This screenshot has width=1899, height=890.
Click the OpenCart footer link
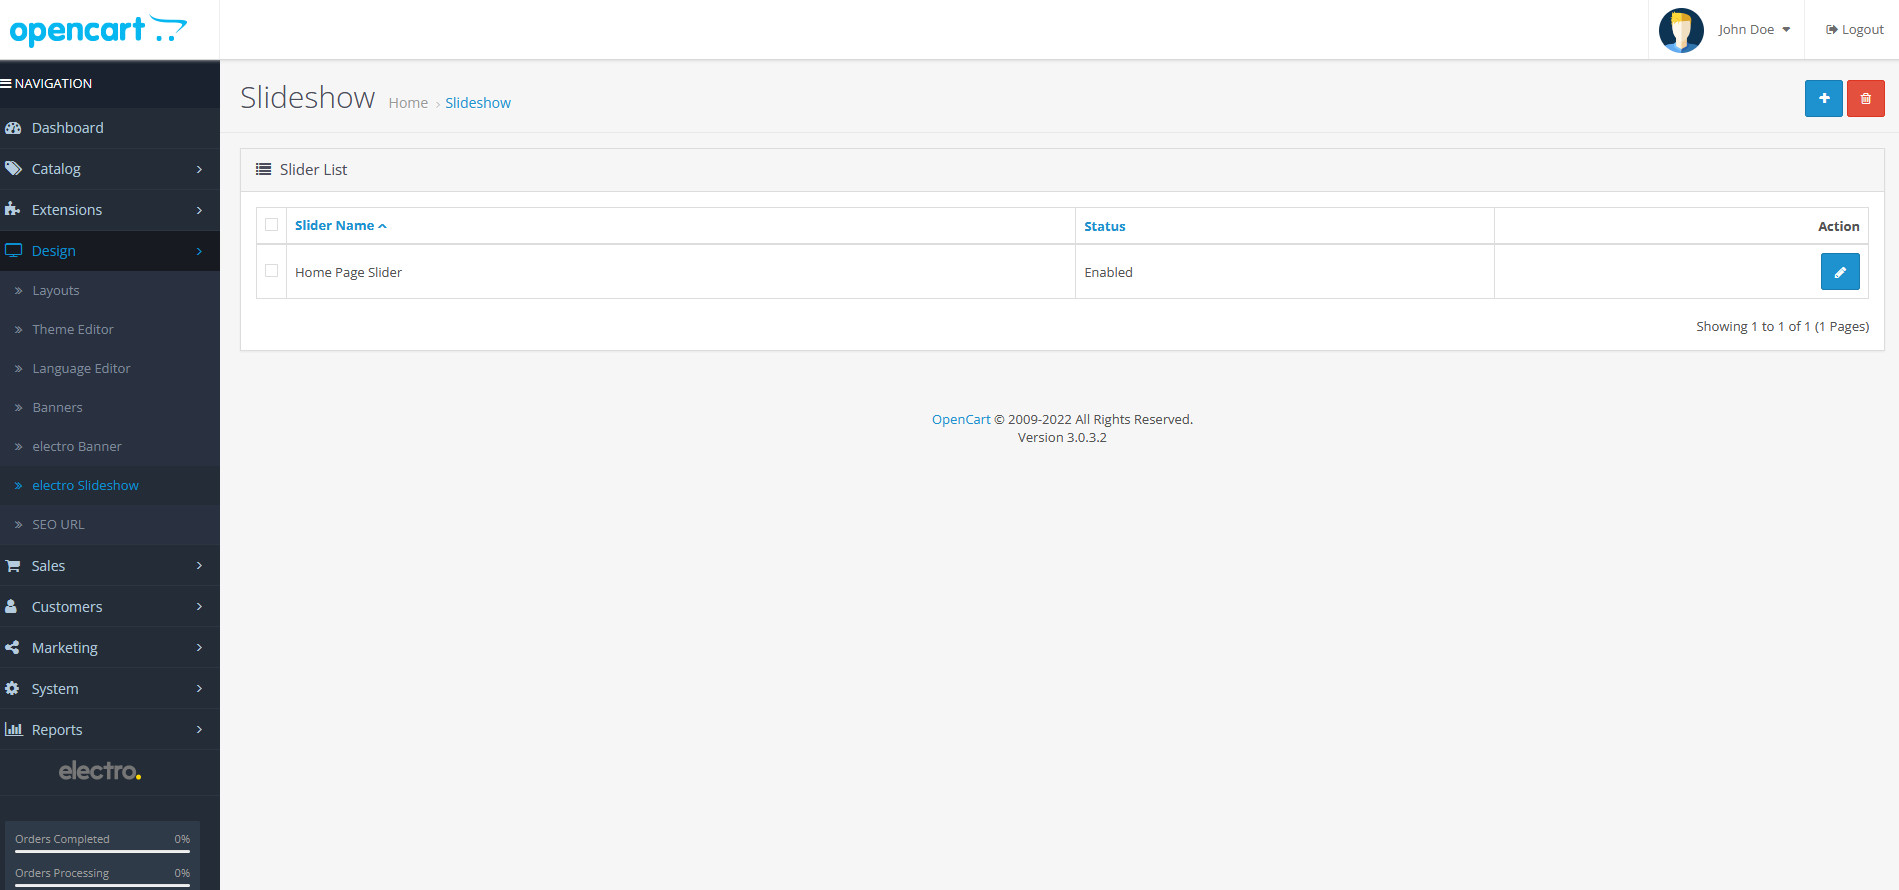(x=961, y=420)
